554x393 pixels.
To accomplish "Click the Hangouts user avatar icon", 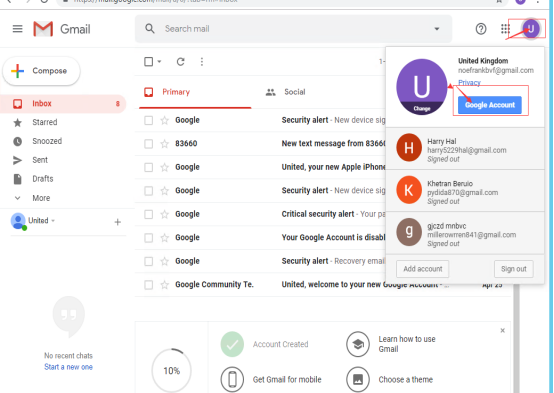I will [18, 221].
